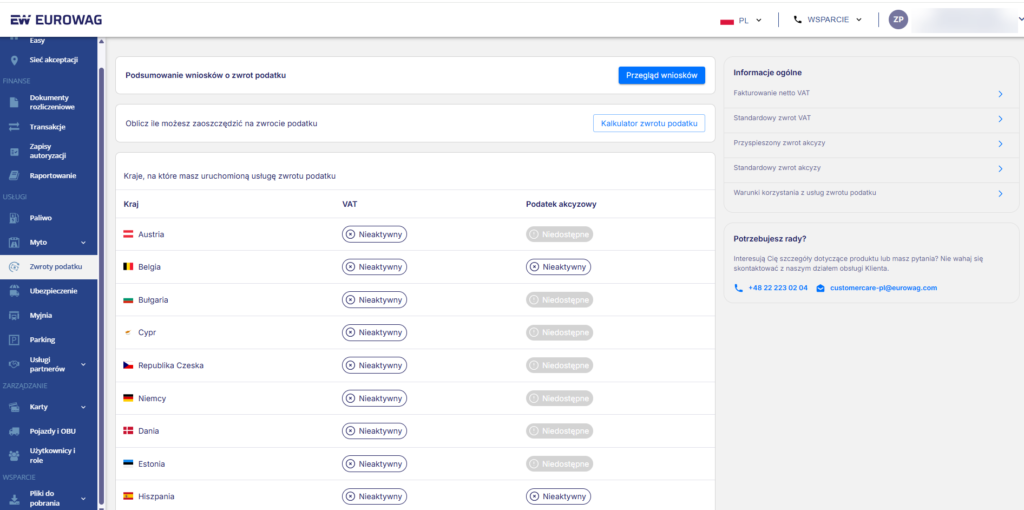Open the ZP user avatar
Viewport: 1024px width, 510px height.
pyautogui.click(x=899, y=20)
